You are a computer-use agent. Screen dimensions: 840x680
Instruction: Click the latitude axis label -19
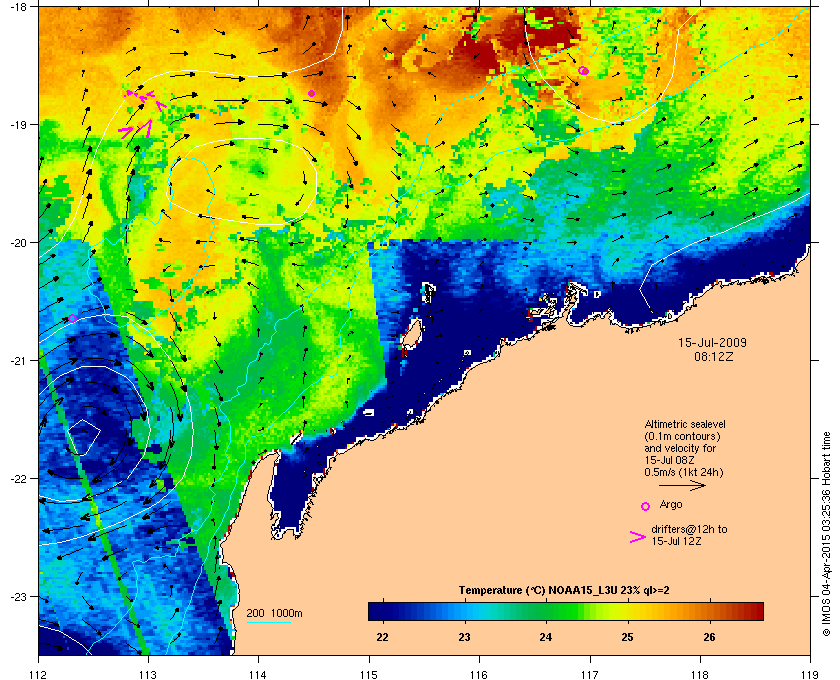pos(17,124)
